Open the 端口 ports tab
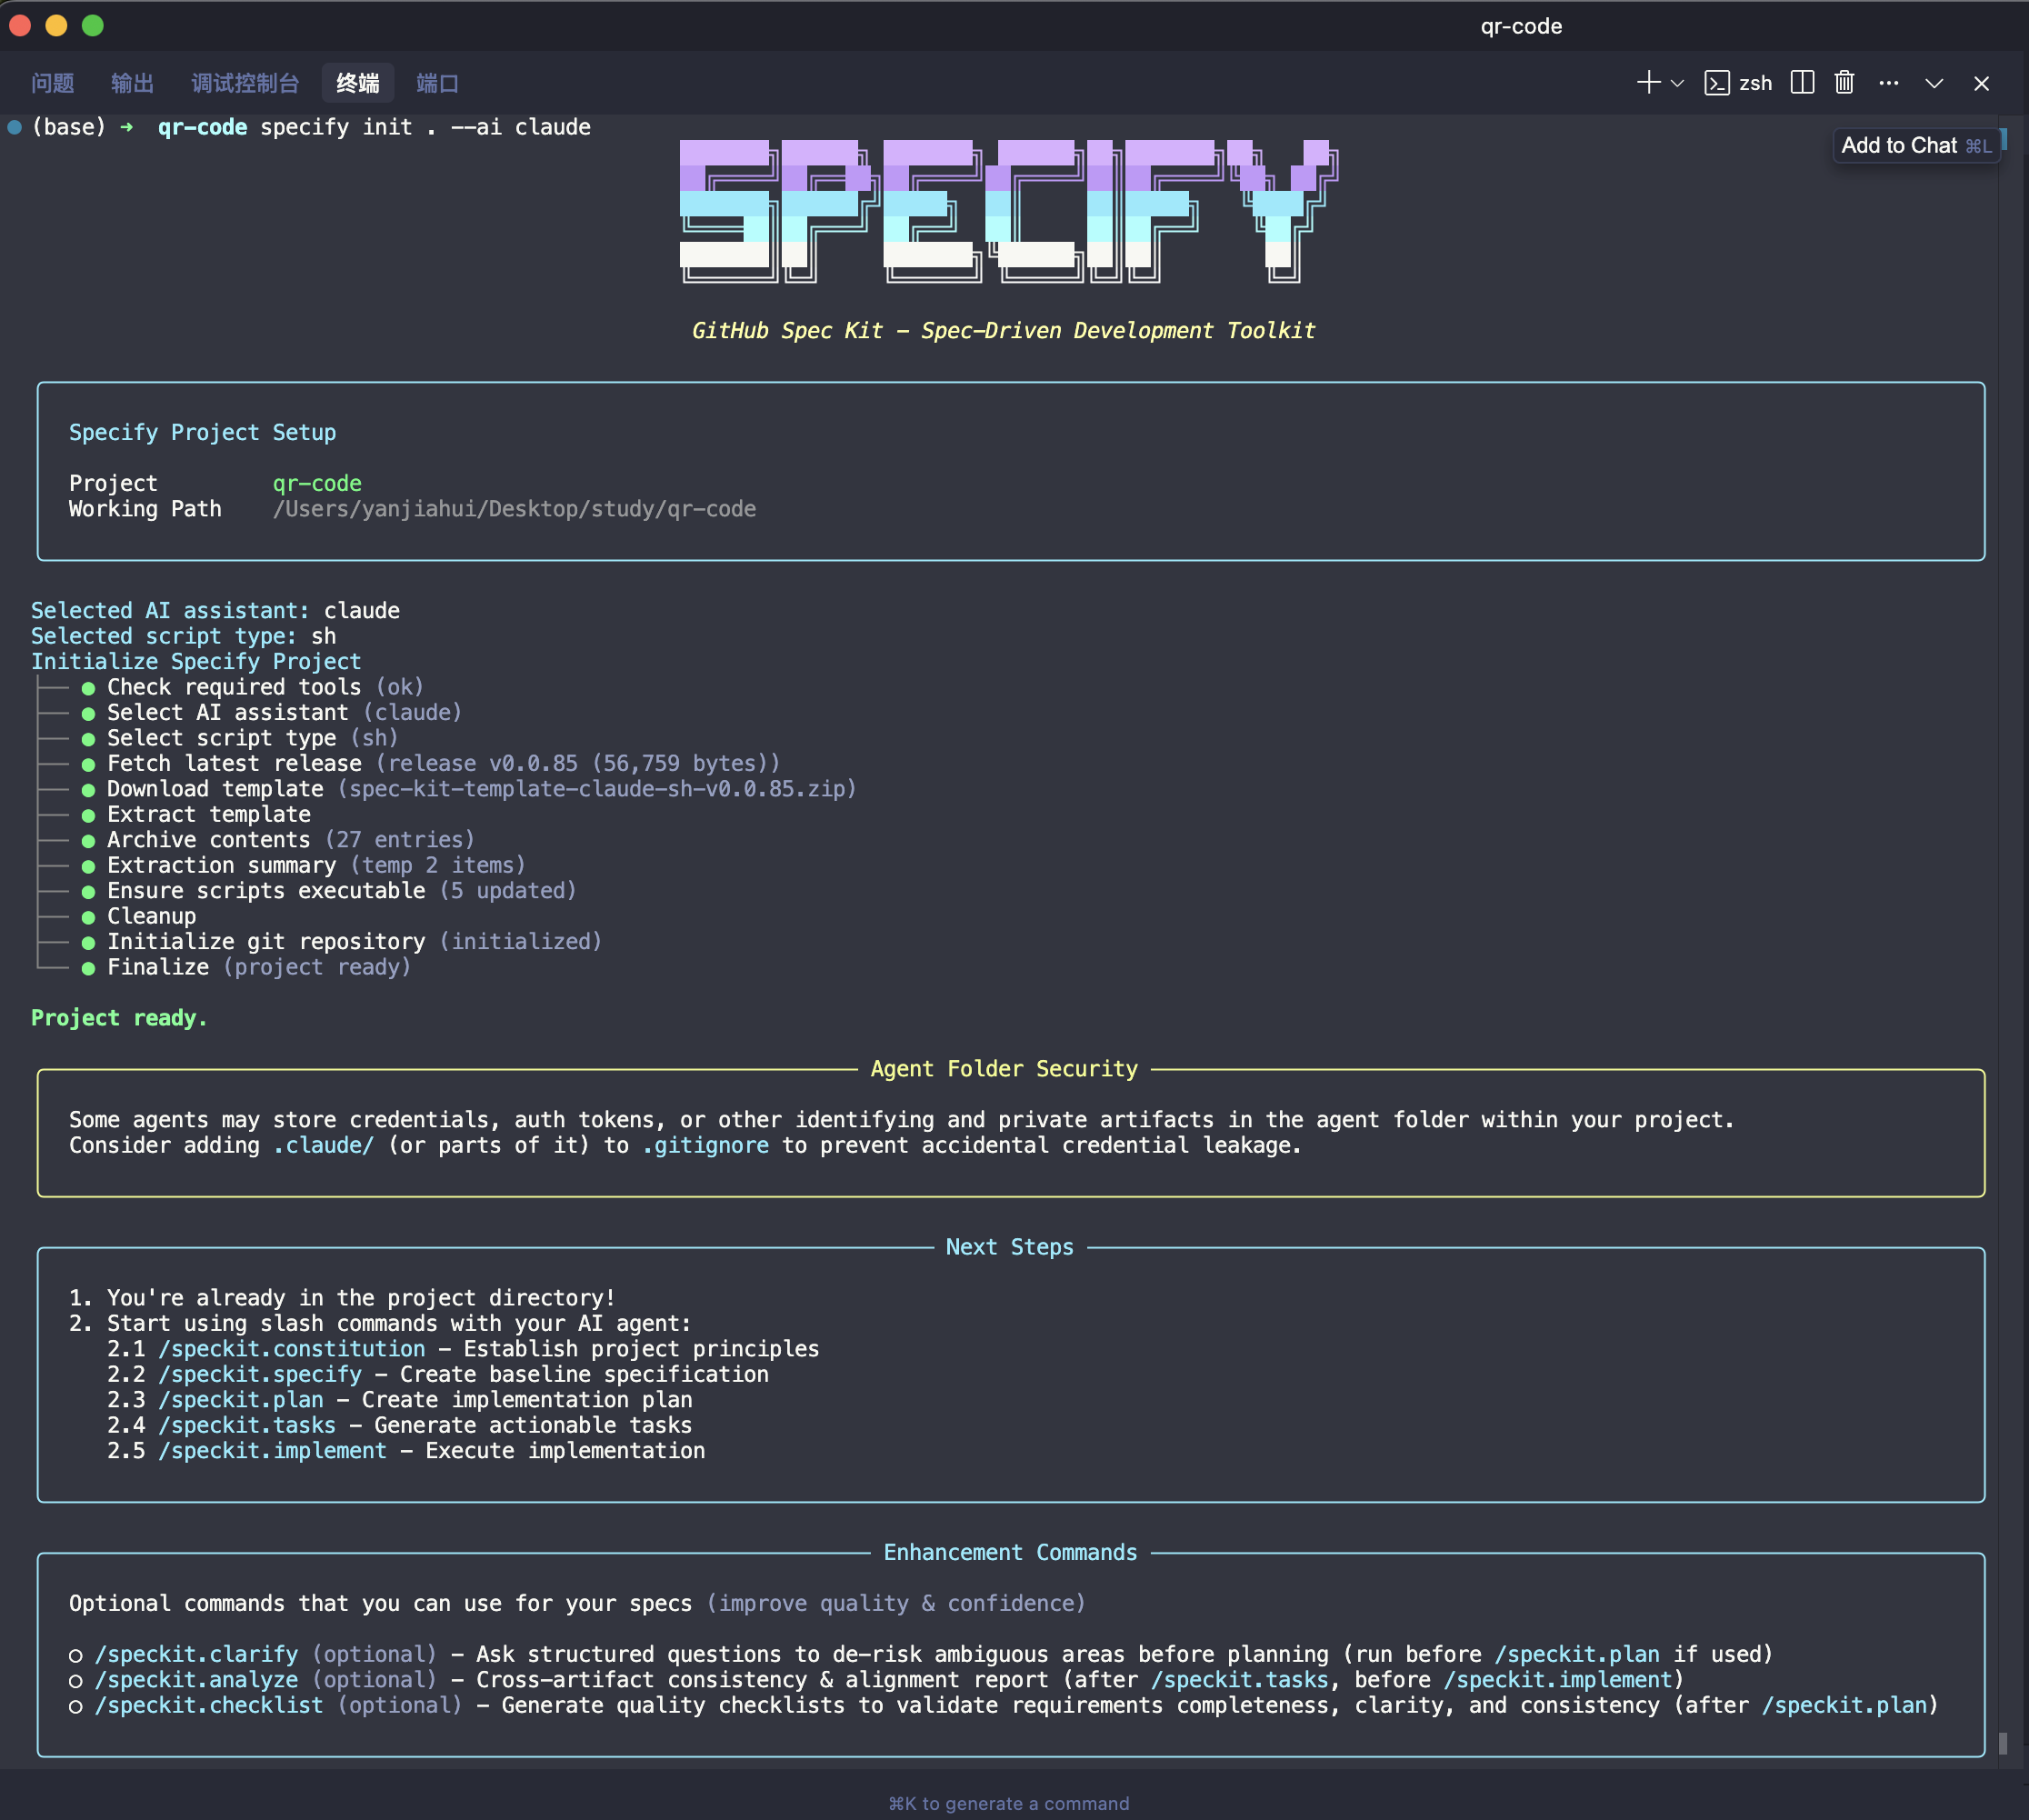This screenshot has height=1820, width=2029. coord(437,83)
